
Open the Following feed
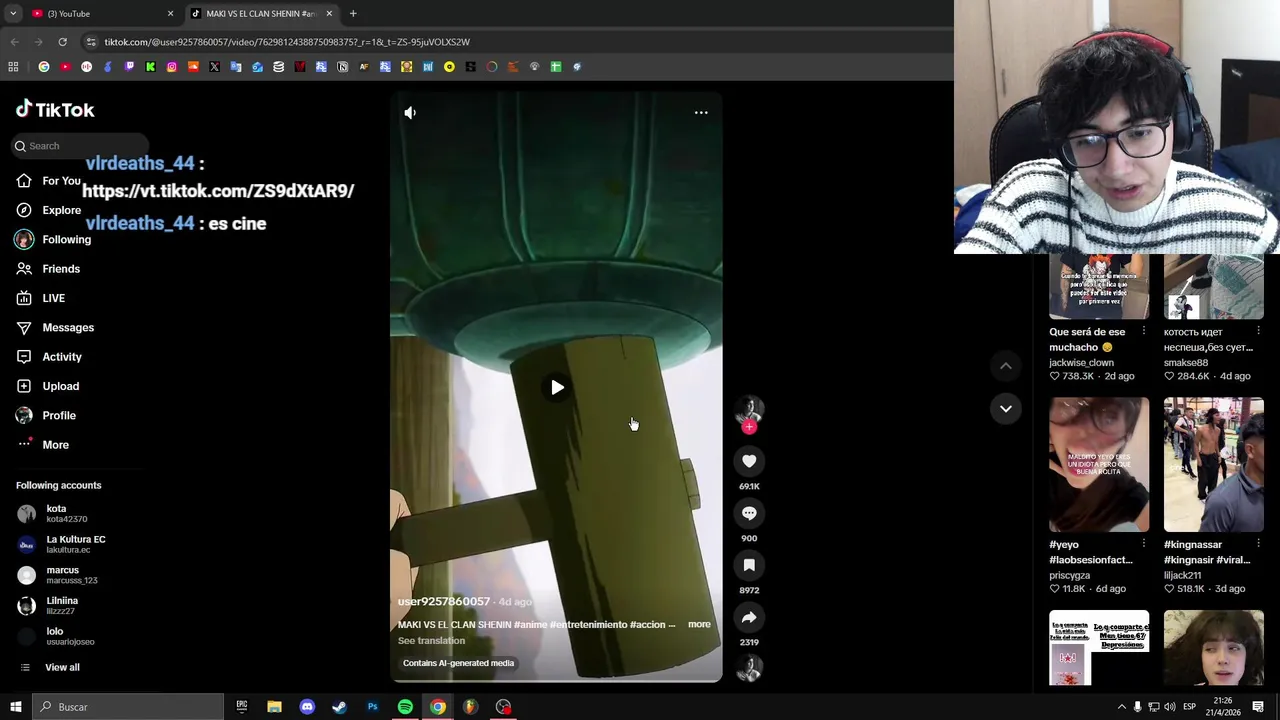pos(53,239)
